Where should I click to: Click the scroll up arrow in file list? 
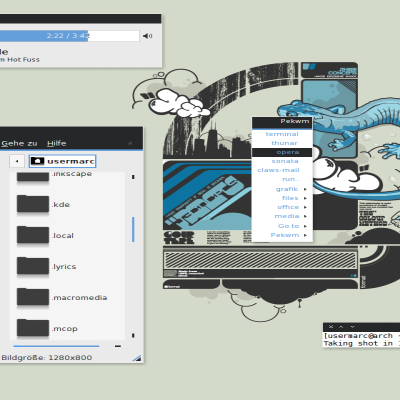pos(133,177)
